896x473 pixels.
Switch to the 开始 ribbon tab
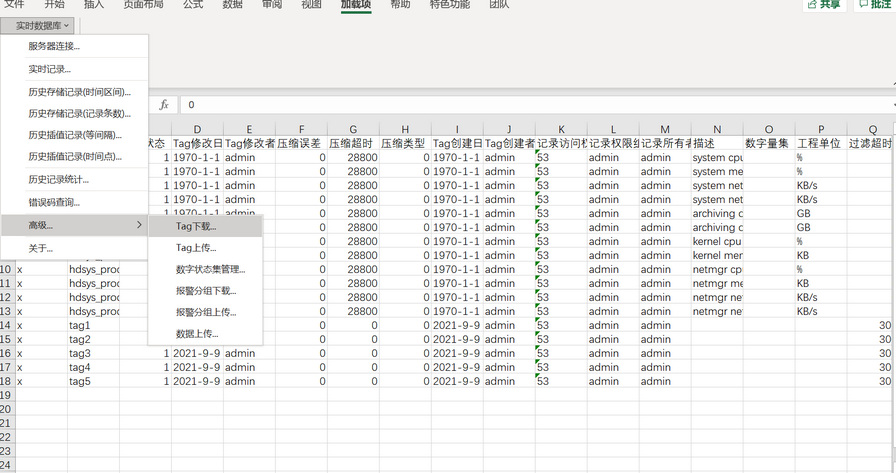click(x=54, y=5)
